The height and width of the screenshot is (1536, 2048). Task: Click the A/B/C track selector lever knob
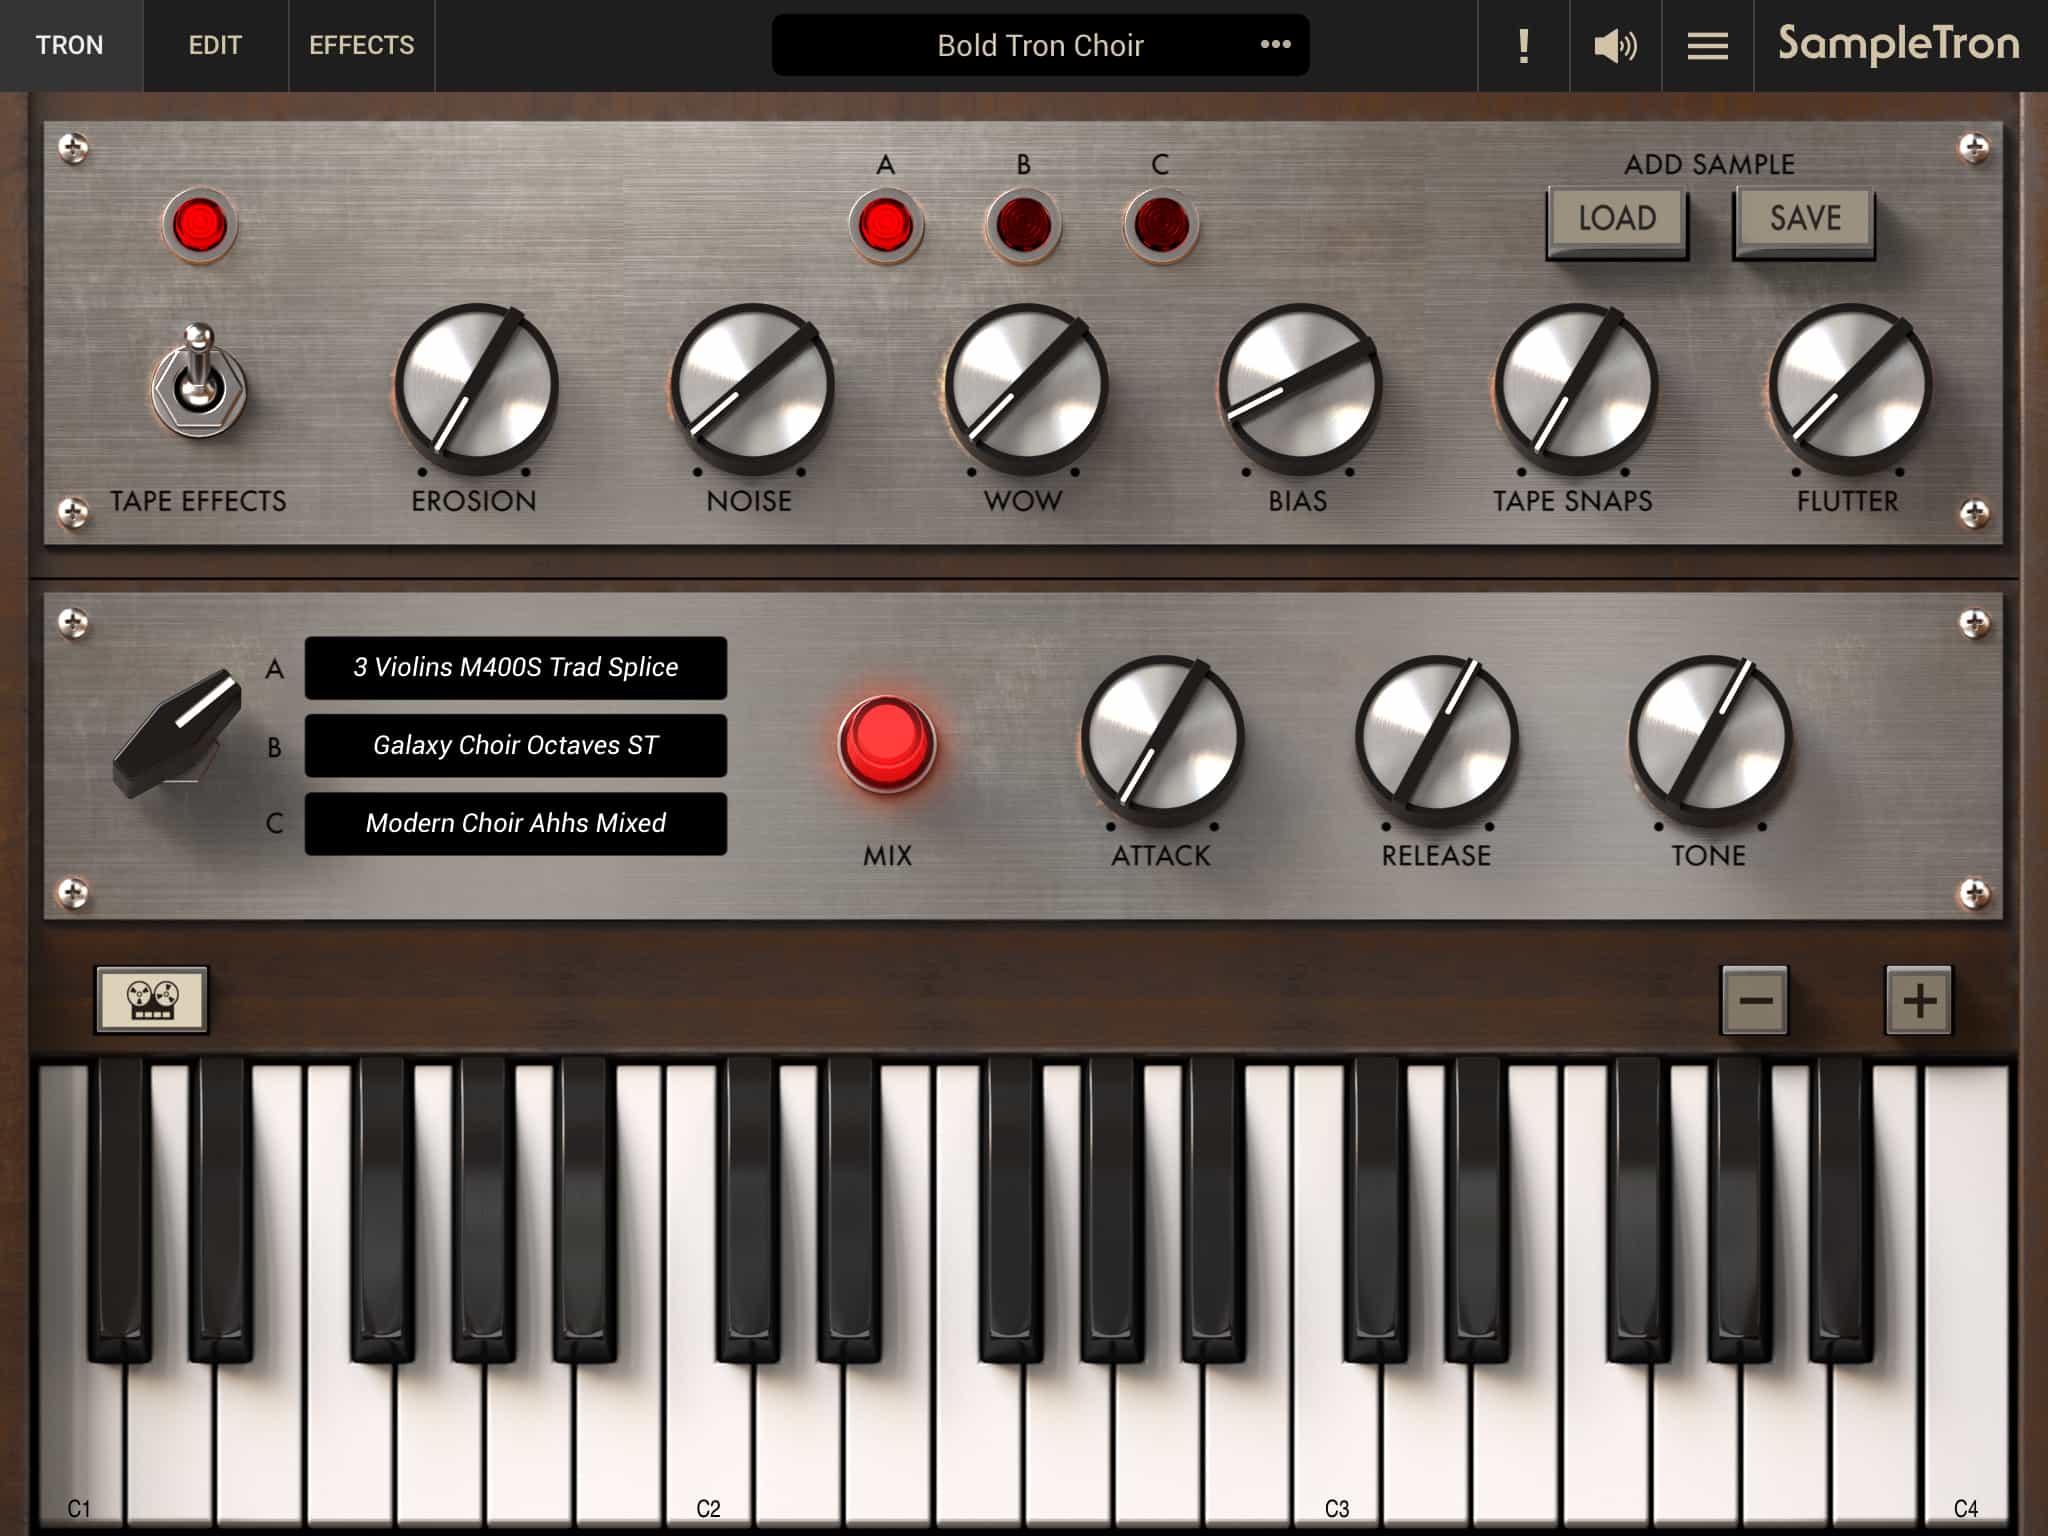click(x=178, y=732)
